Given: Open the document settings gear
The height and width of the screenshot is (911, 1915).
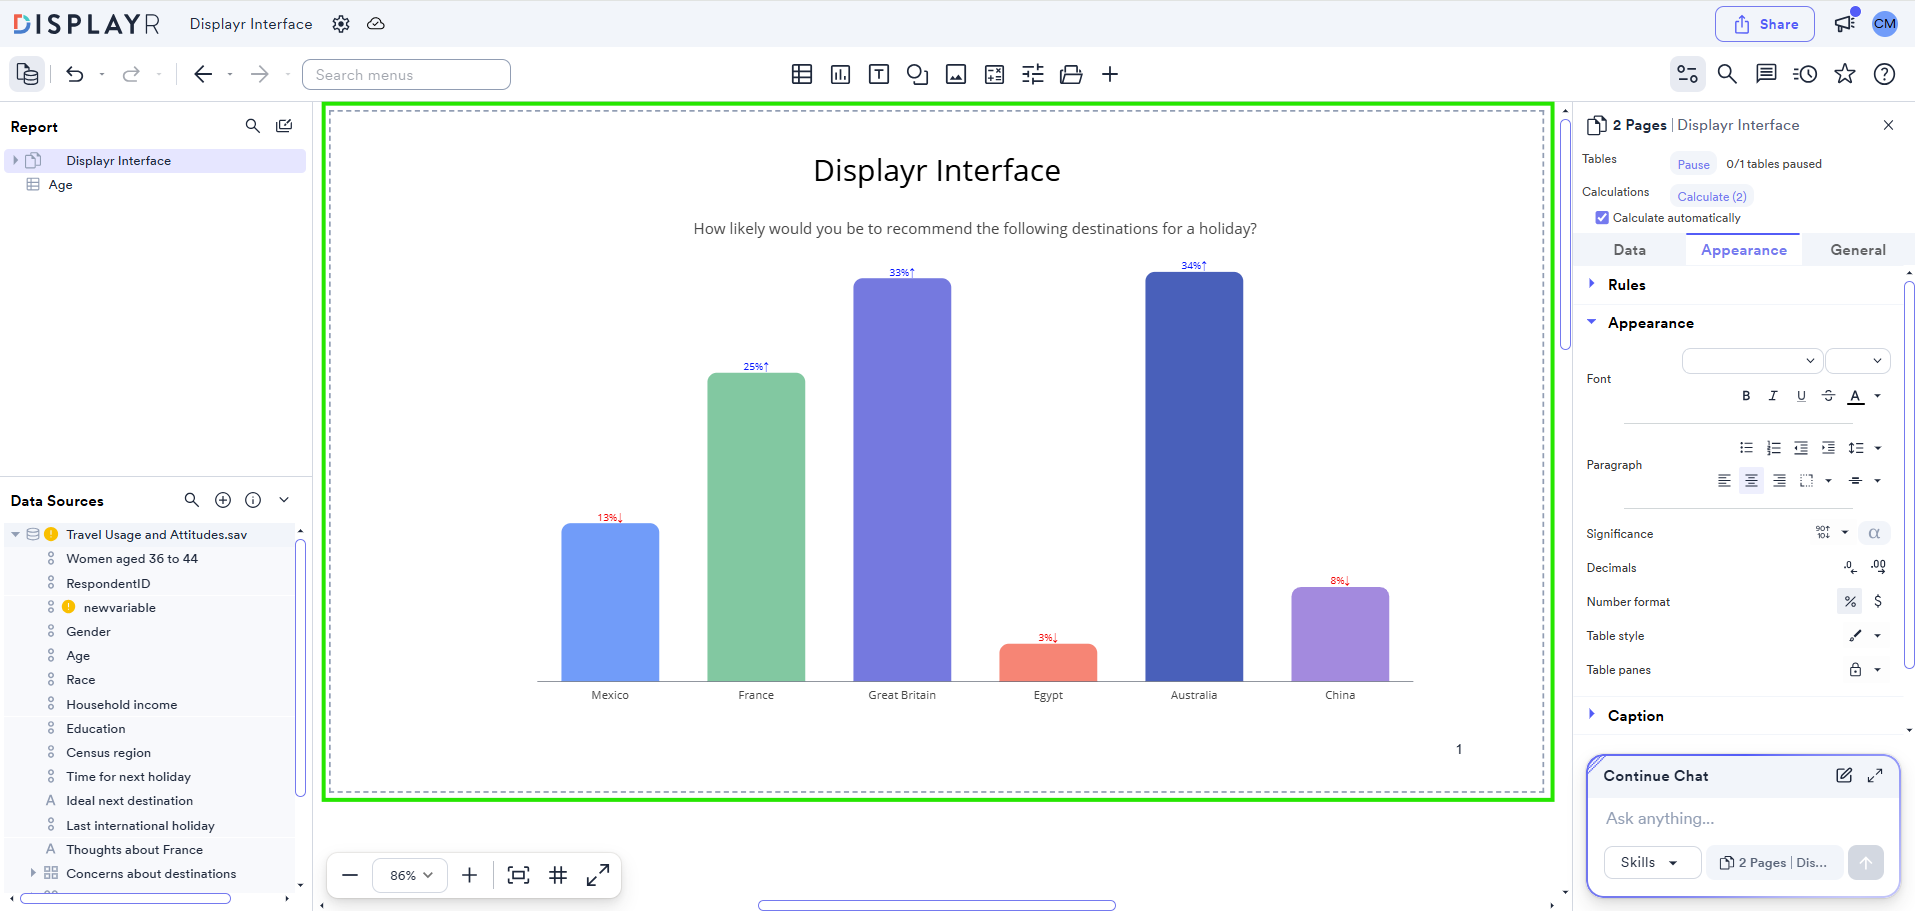Looking at the screenshot, I should point(341,24).
